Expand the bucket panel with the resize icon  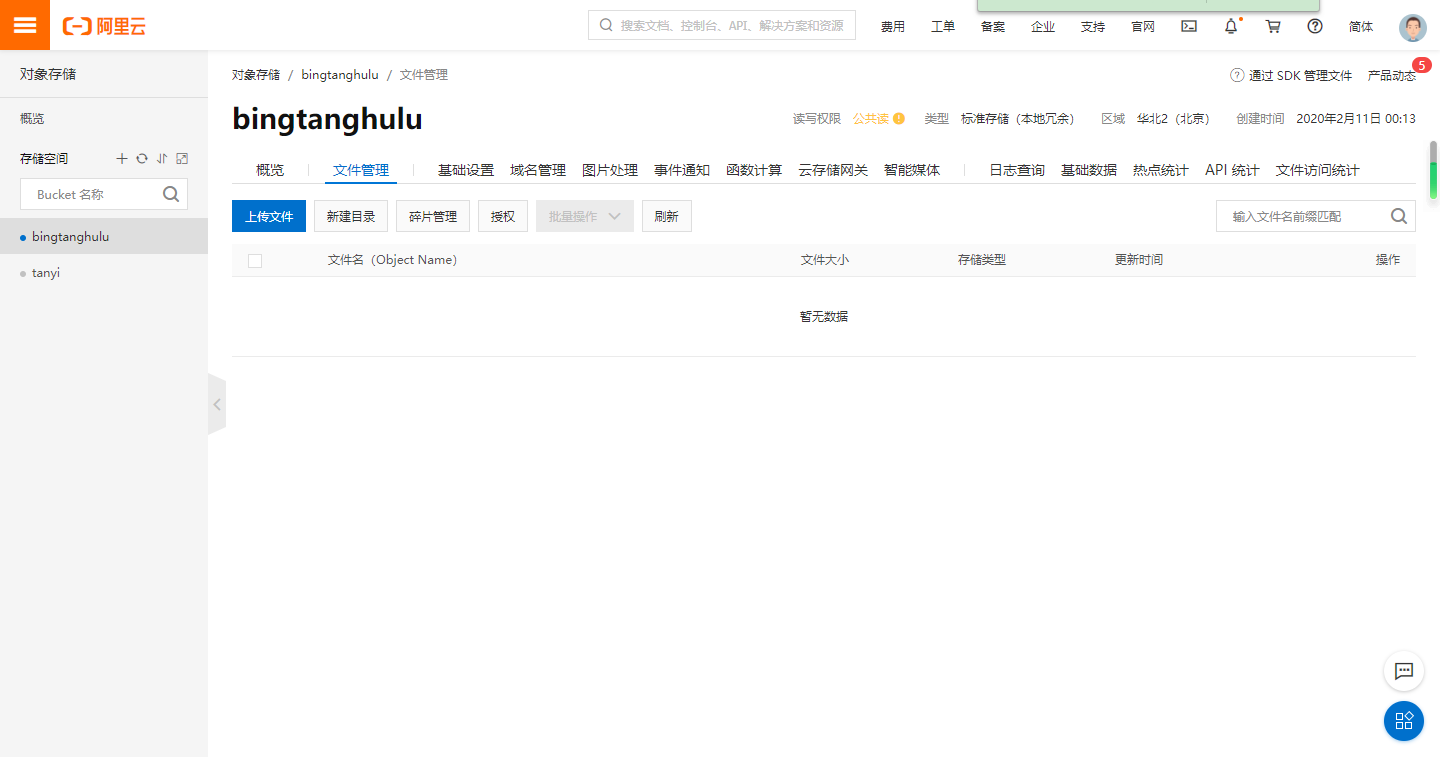click(181, 158)
